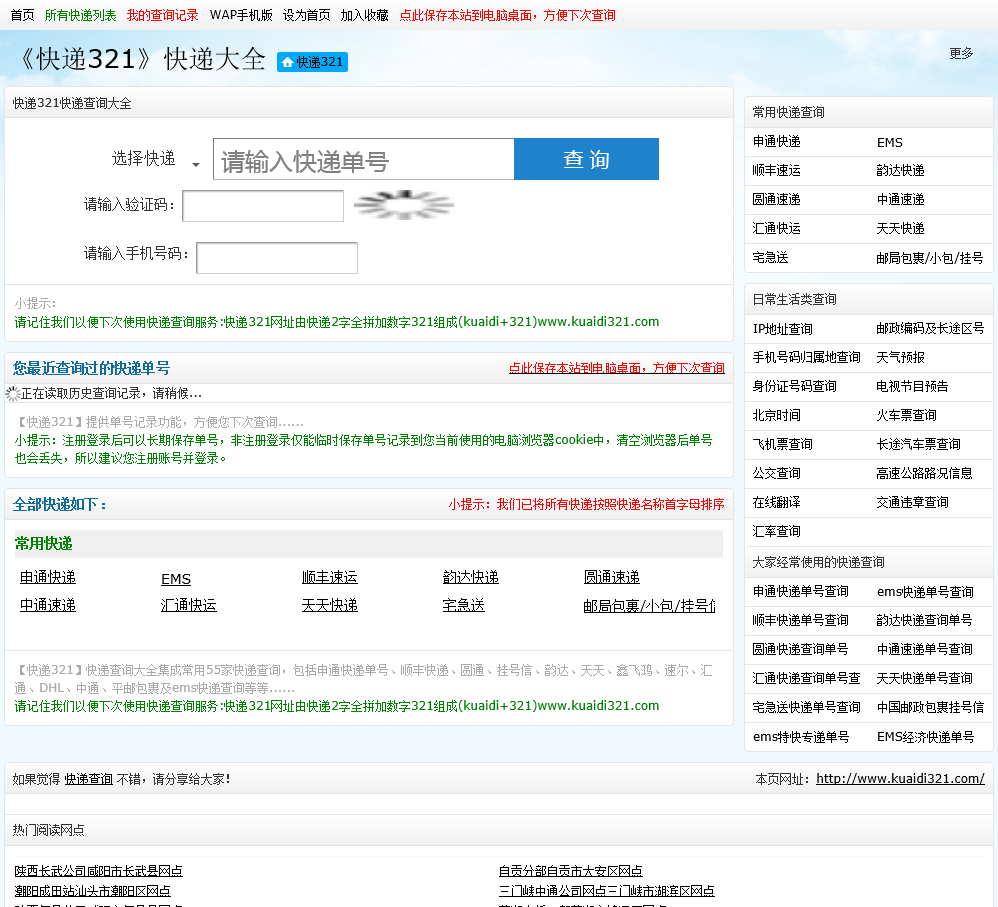Open 飞机票查询 link
This screenshot has width=998, height=907.
pos(783,444)
